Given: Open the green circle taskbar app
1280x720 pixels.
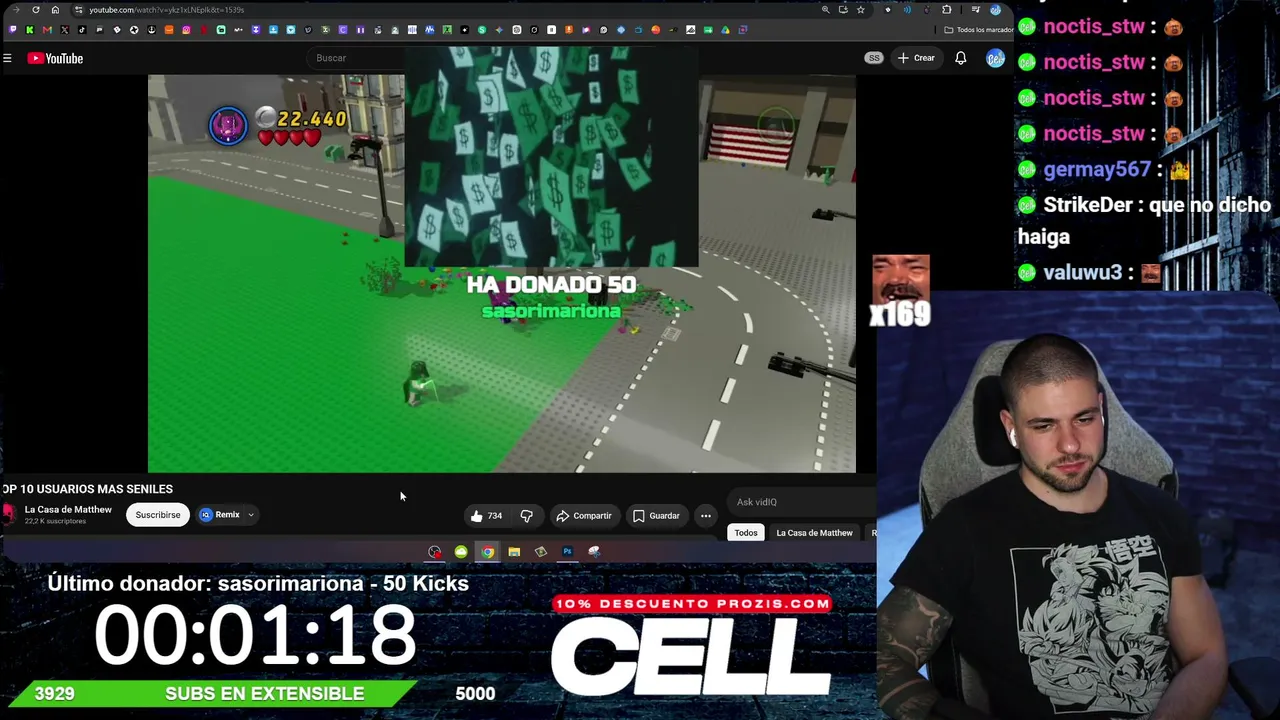Looking at the screenshot, I should pyautogui.click(x=461, y=552).
